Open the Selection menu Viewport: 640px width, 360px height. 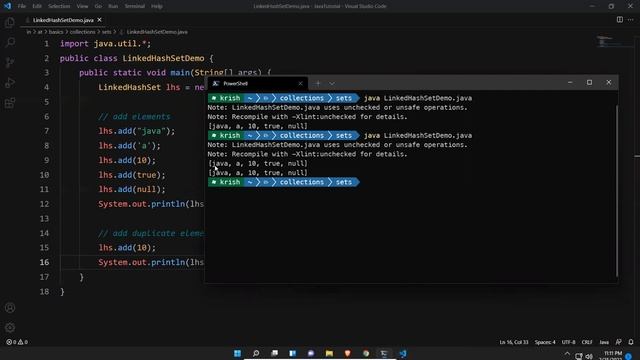[x=59, y=6]
